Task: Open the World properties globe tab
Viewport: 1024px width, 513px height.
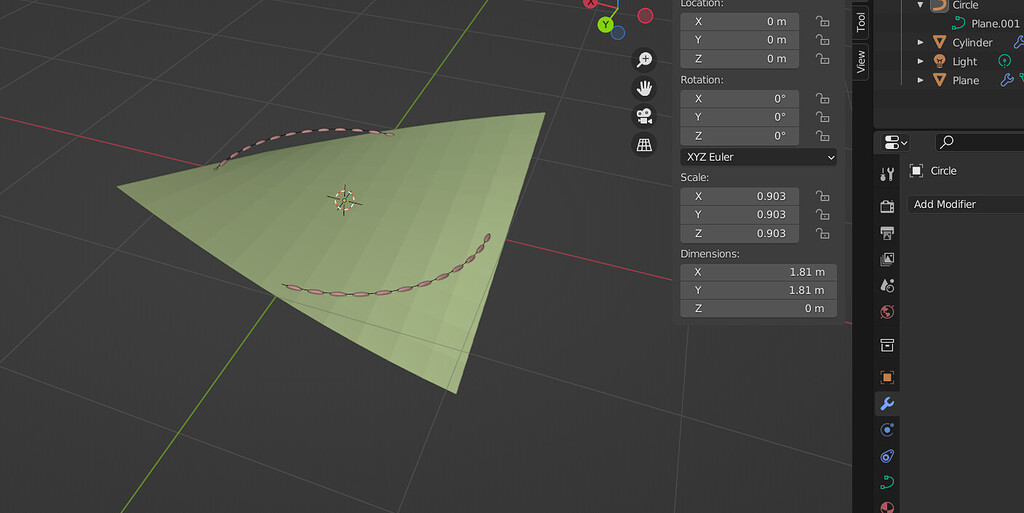Action: 887,312
